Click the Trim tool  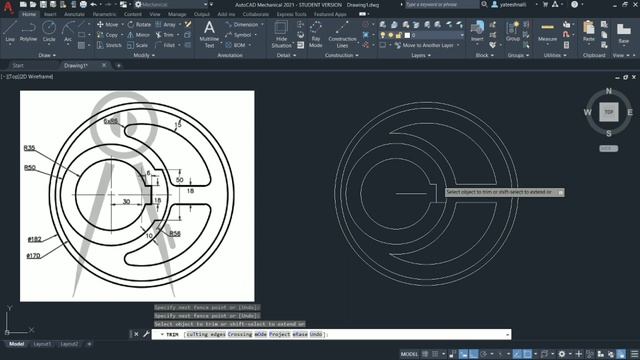164,35
